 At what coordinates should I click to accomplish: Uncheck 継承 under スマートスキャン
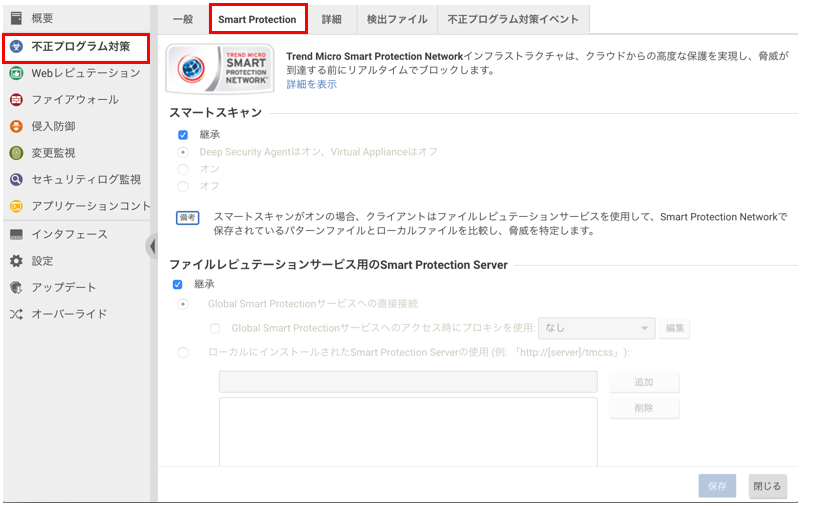(x=183, y=135)
